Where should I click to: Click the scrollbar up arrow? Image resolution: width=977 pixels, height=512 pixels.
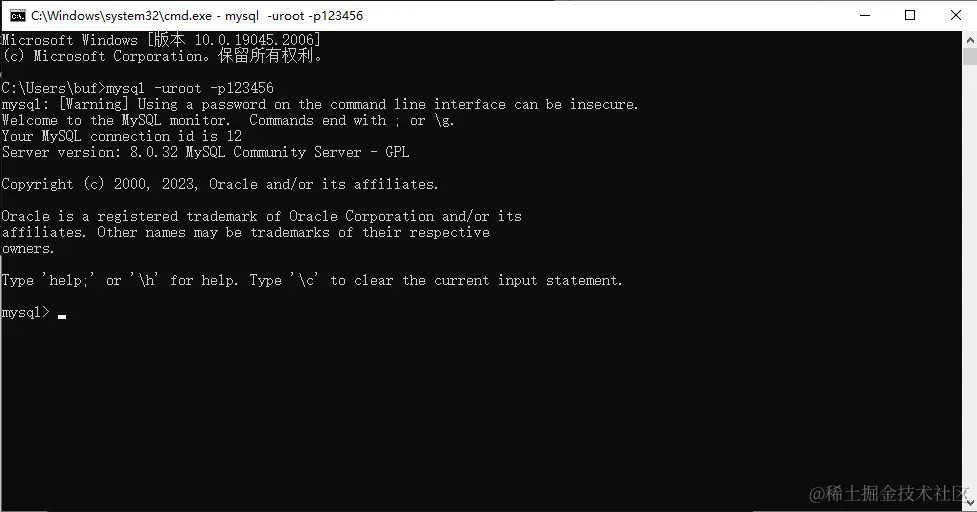[970, 39]
